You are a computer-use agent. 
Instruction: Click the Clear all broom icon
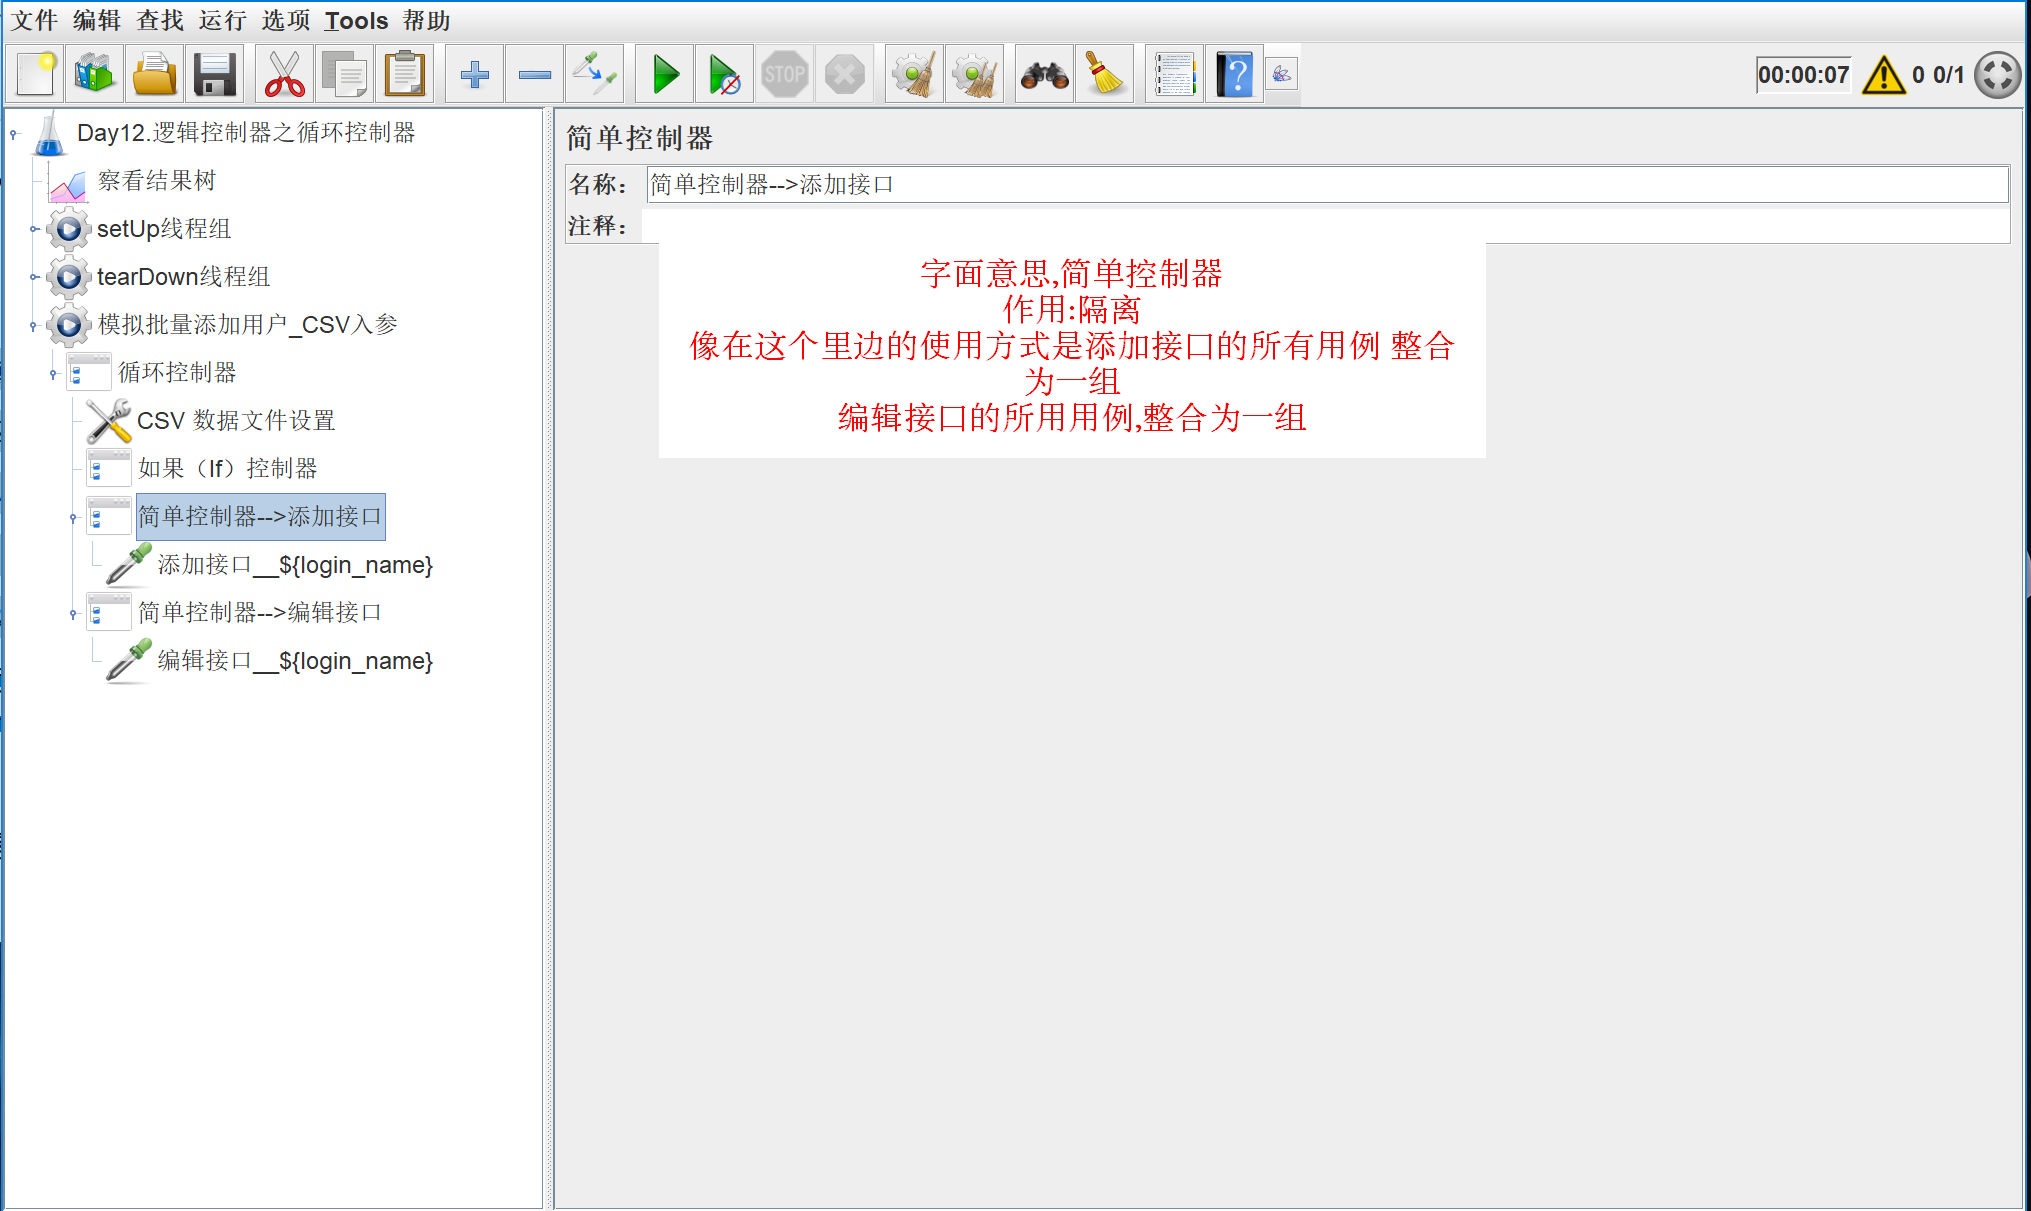pyautogui.click(x=974, y=75)
